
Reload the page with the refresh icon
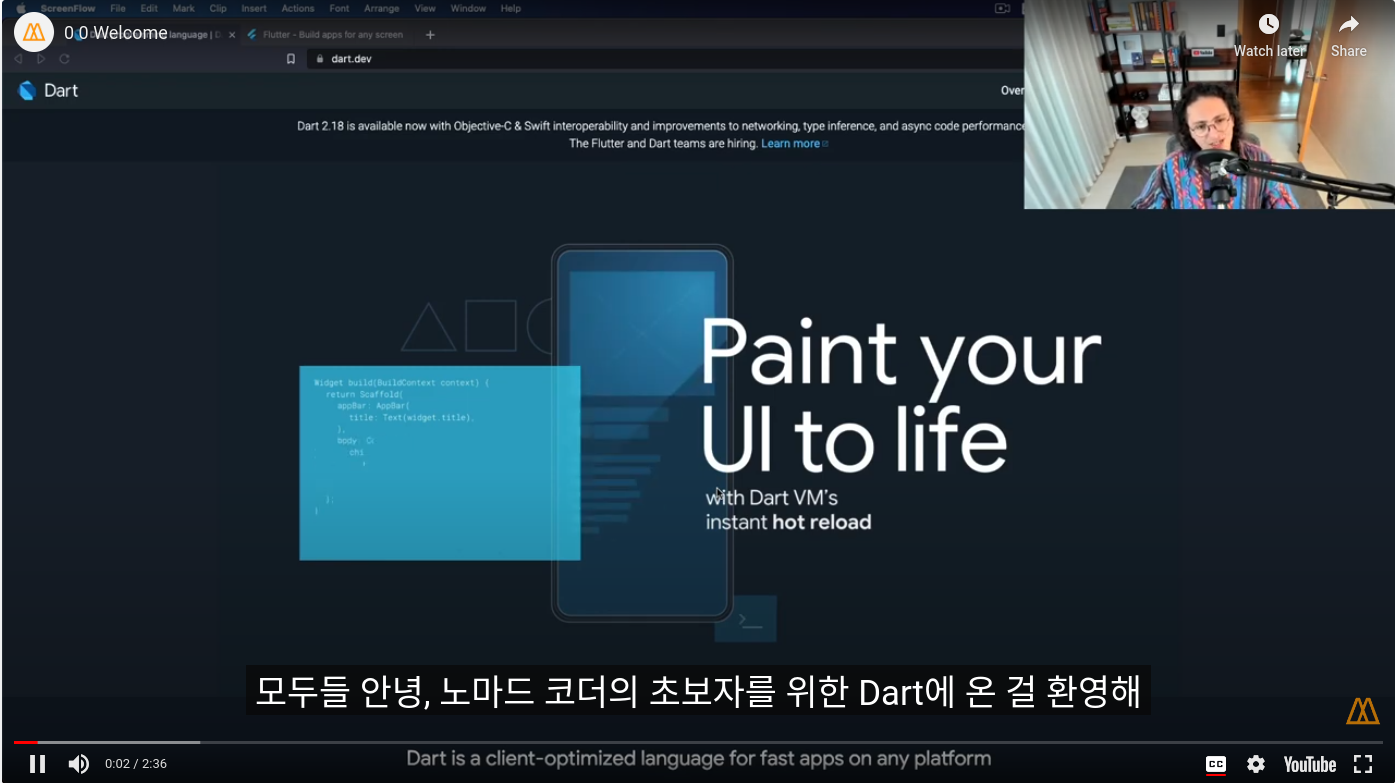coord(65,59)
